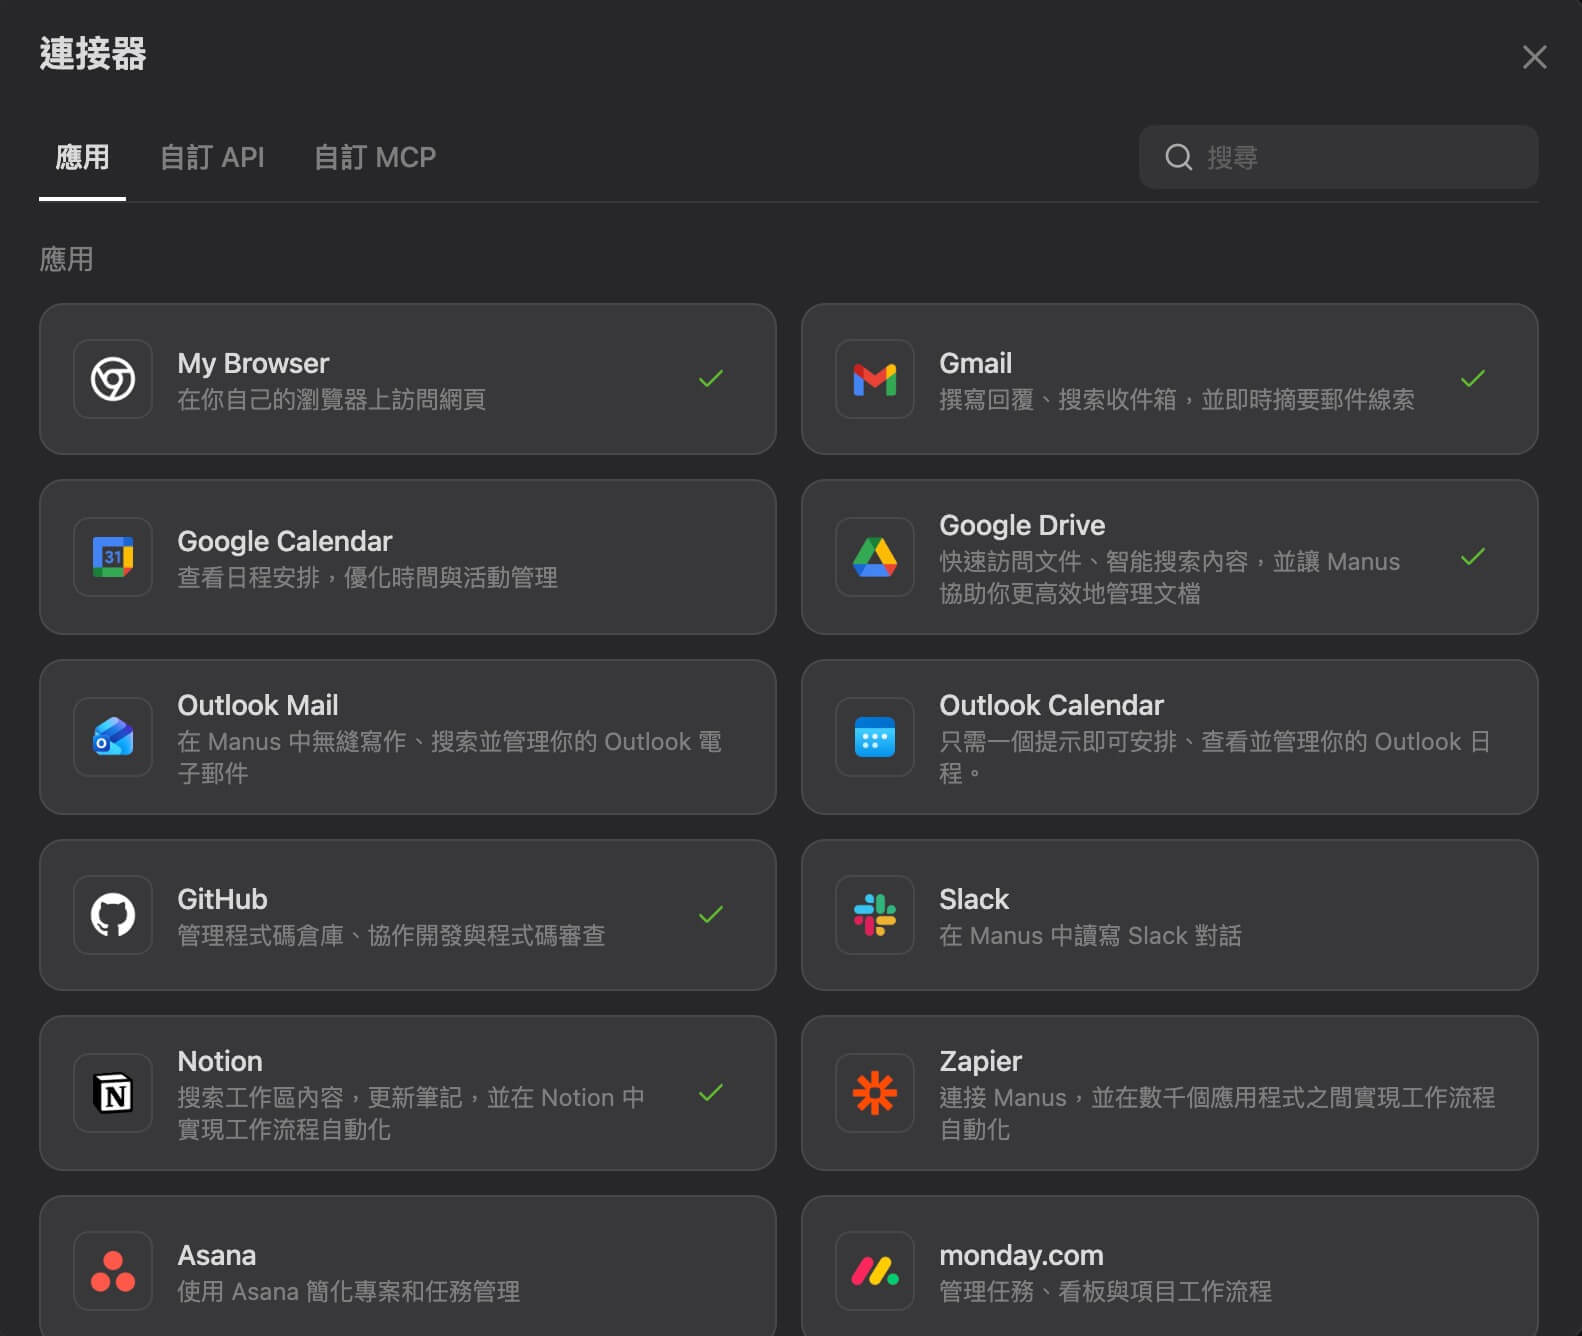
Task: Switch to the 自訂 MCP tab
Action: [375, 157]
